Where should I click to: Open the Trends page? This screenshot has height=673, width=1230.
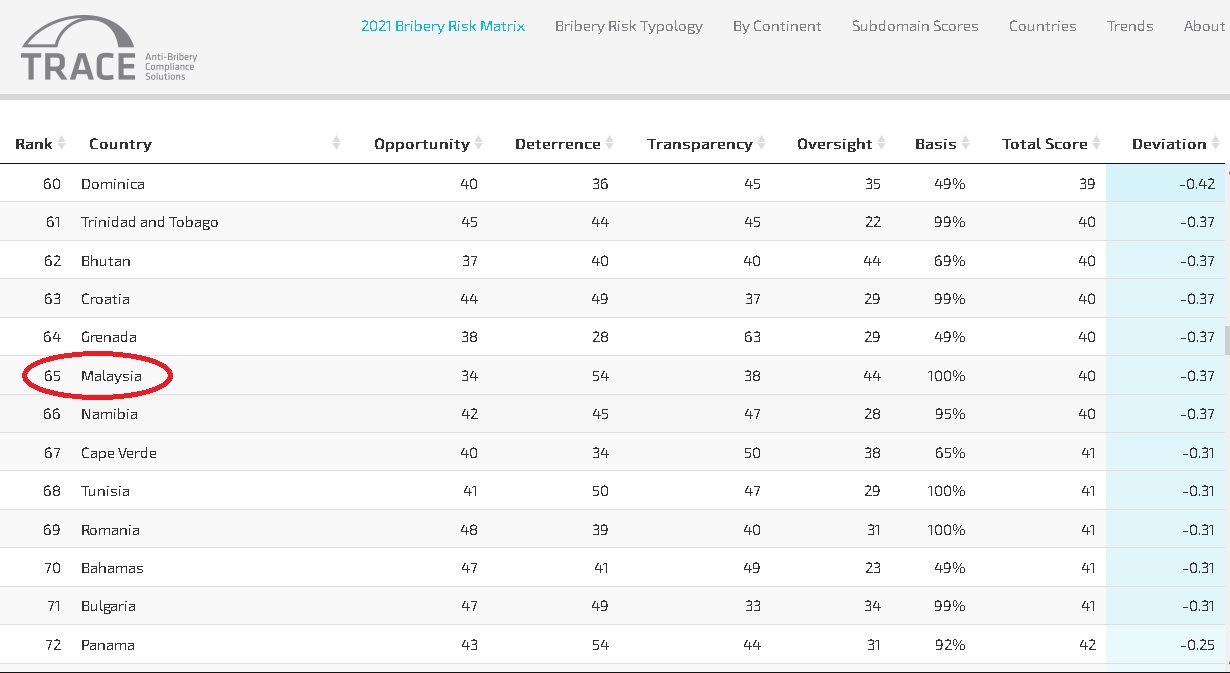[x=1130, y=26]
